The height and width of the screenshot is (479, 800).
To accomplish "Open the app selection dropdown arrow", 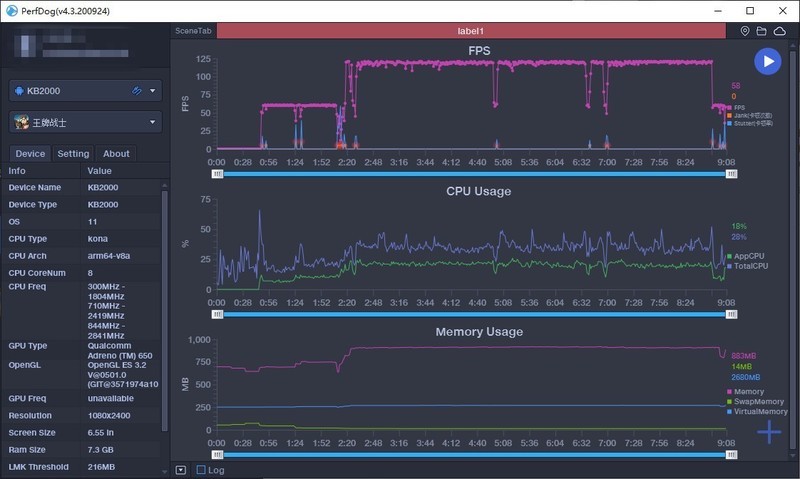I will pyautogui.click(x=153, y=122).
